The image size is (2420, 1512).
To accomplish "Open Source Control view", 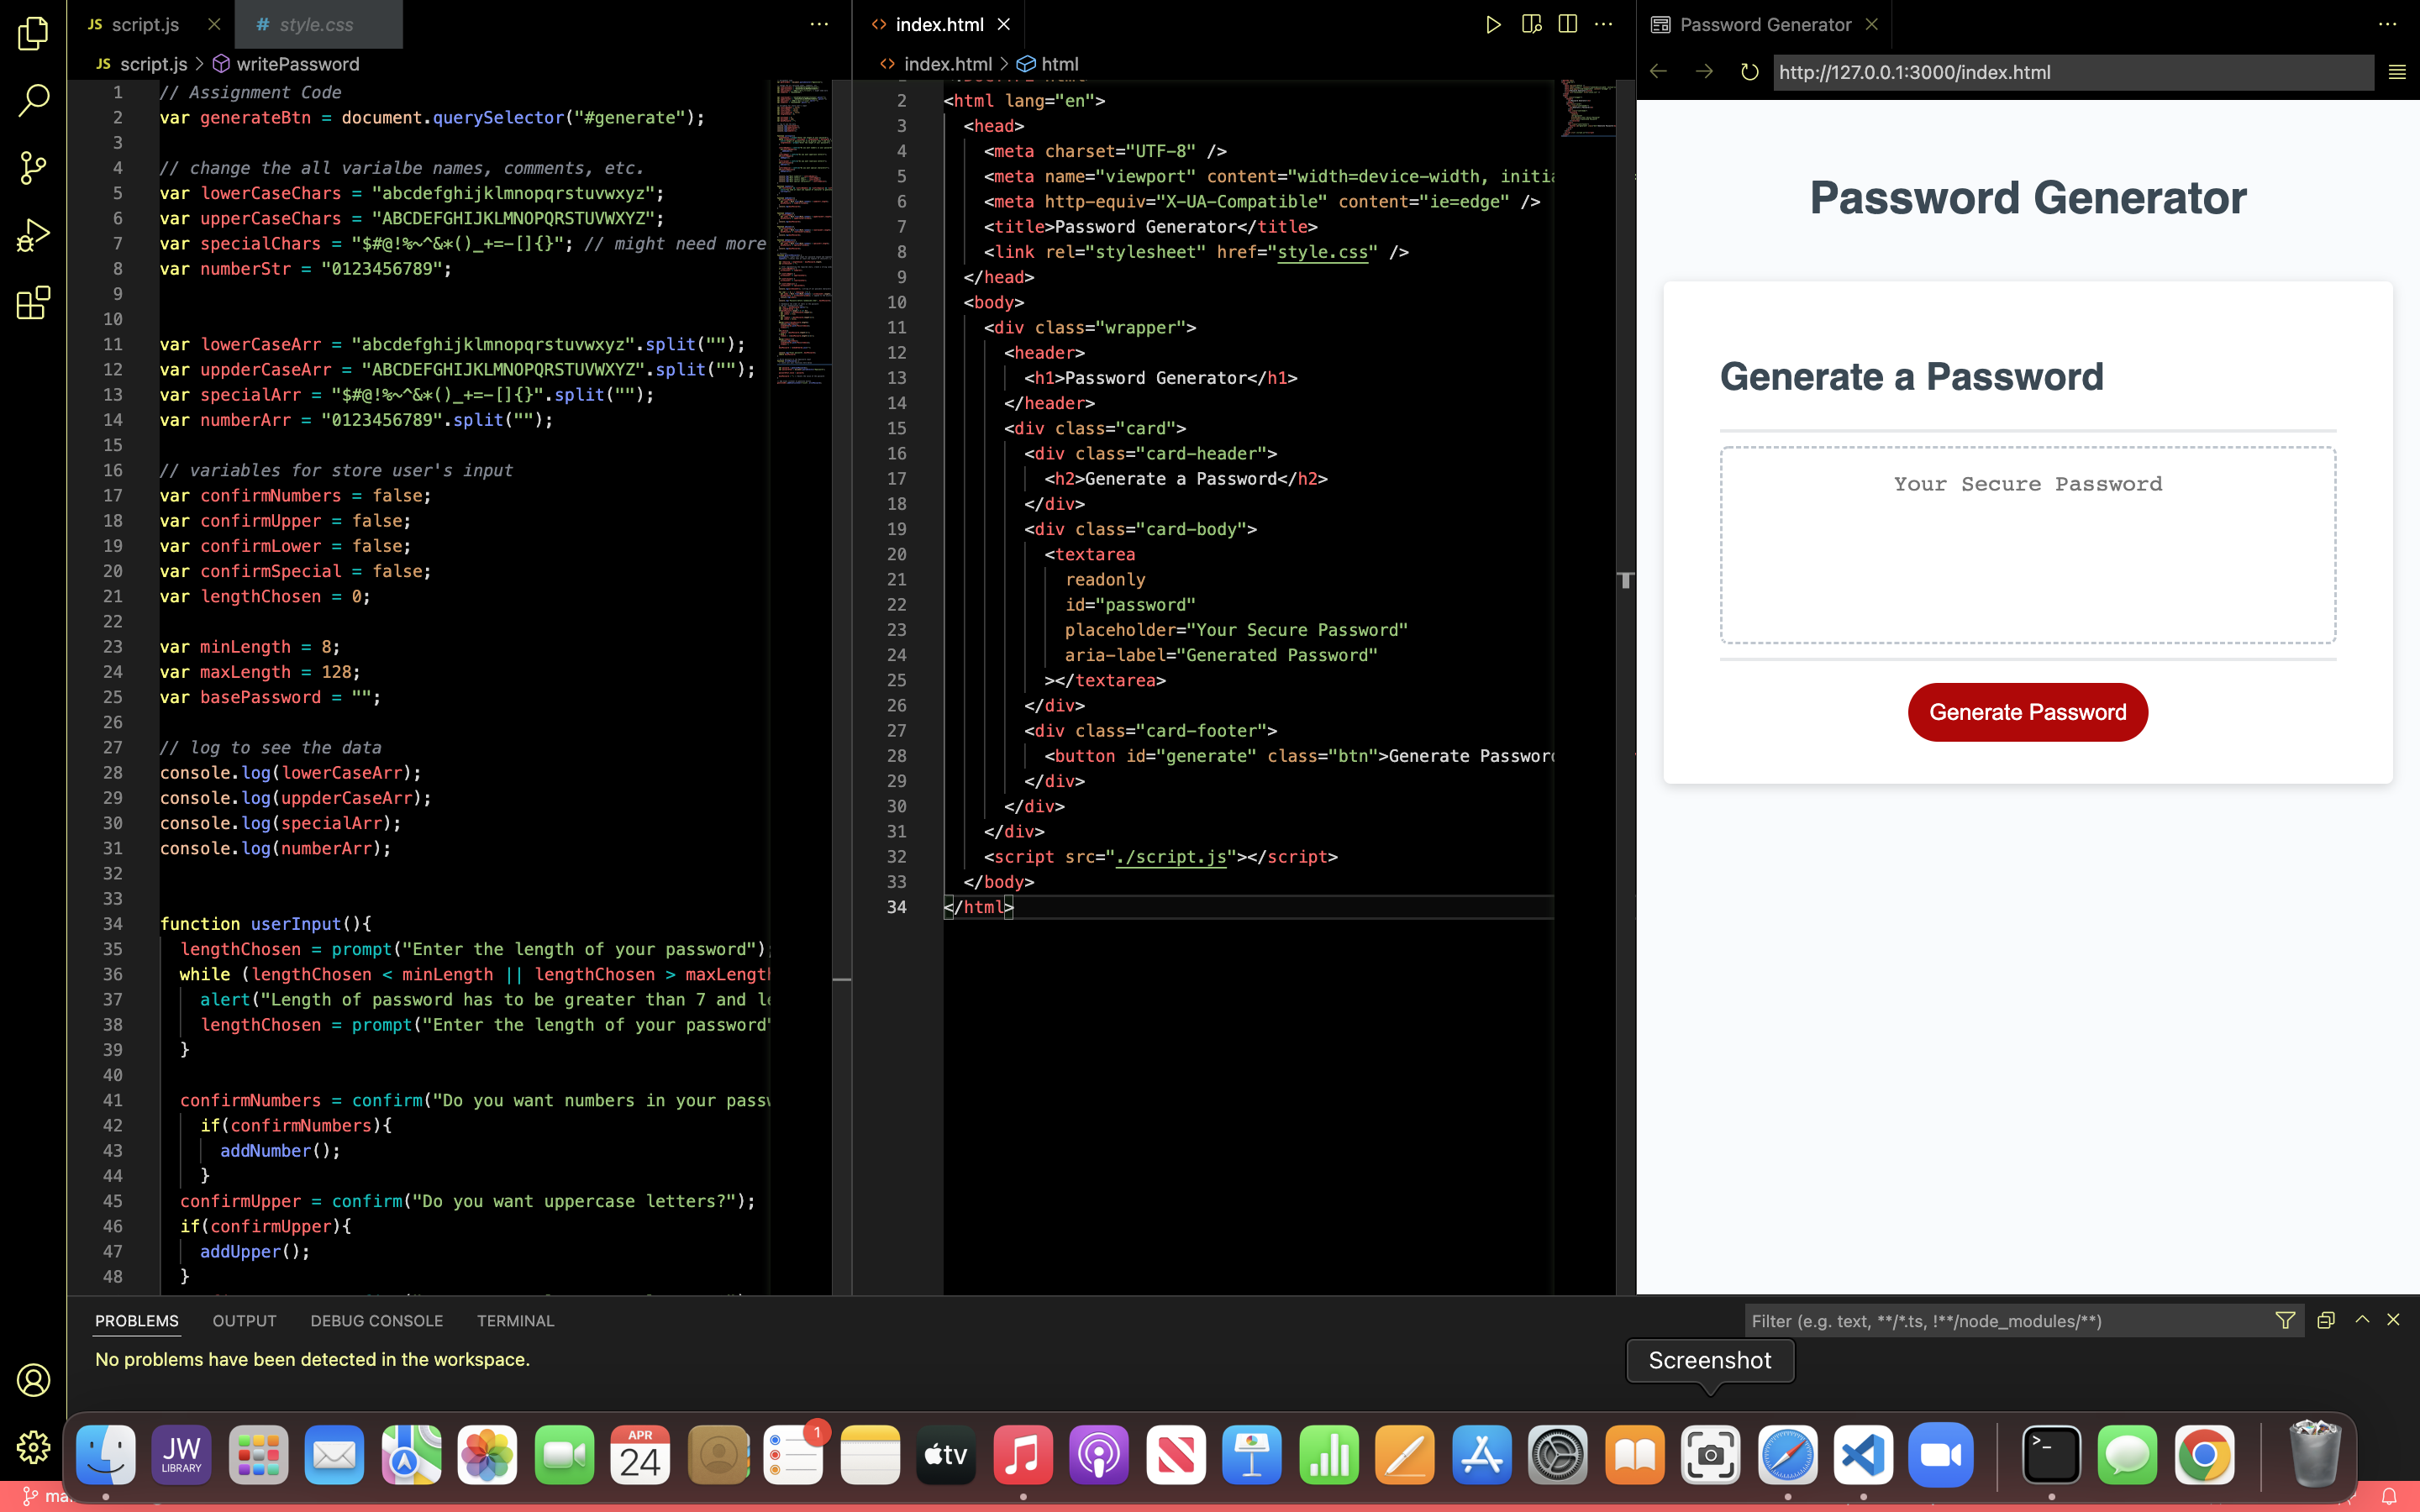I will pyautogui.click(x=33, y=167).
